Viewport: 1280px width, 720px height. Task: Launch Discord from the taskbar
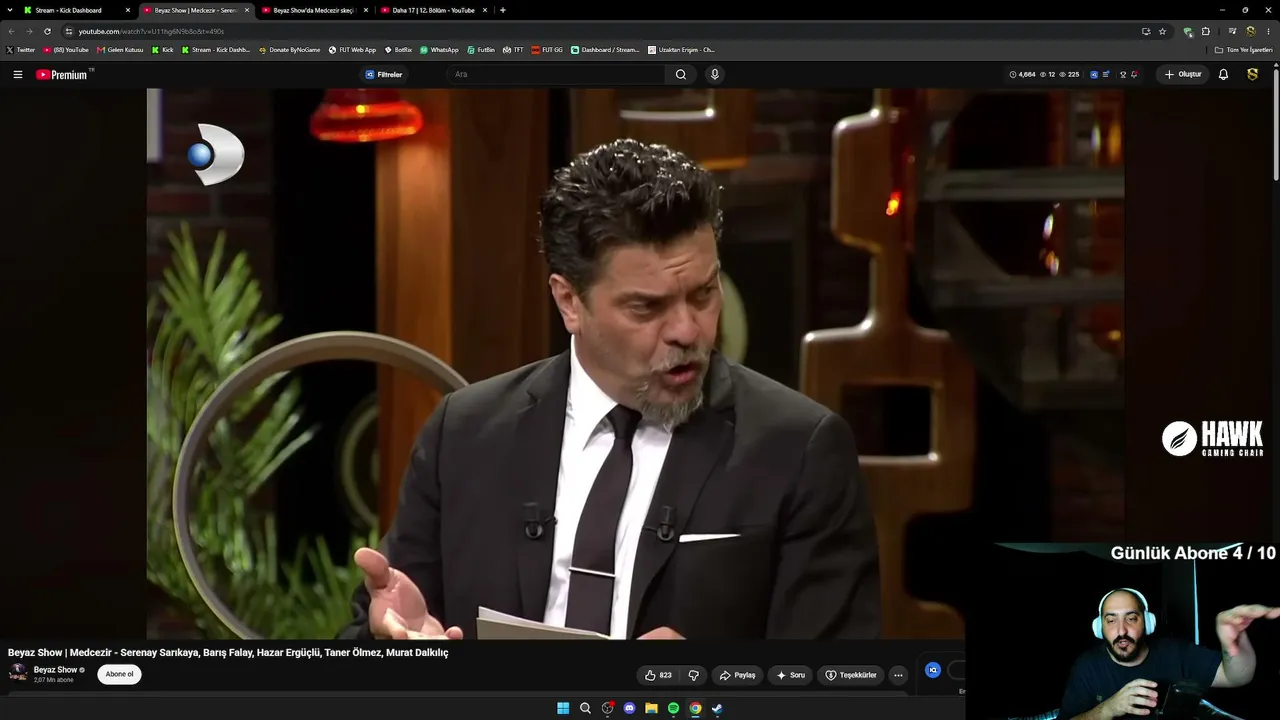click(x=629, y=708)
